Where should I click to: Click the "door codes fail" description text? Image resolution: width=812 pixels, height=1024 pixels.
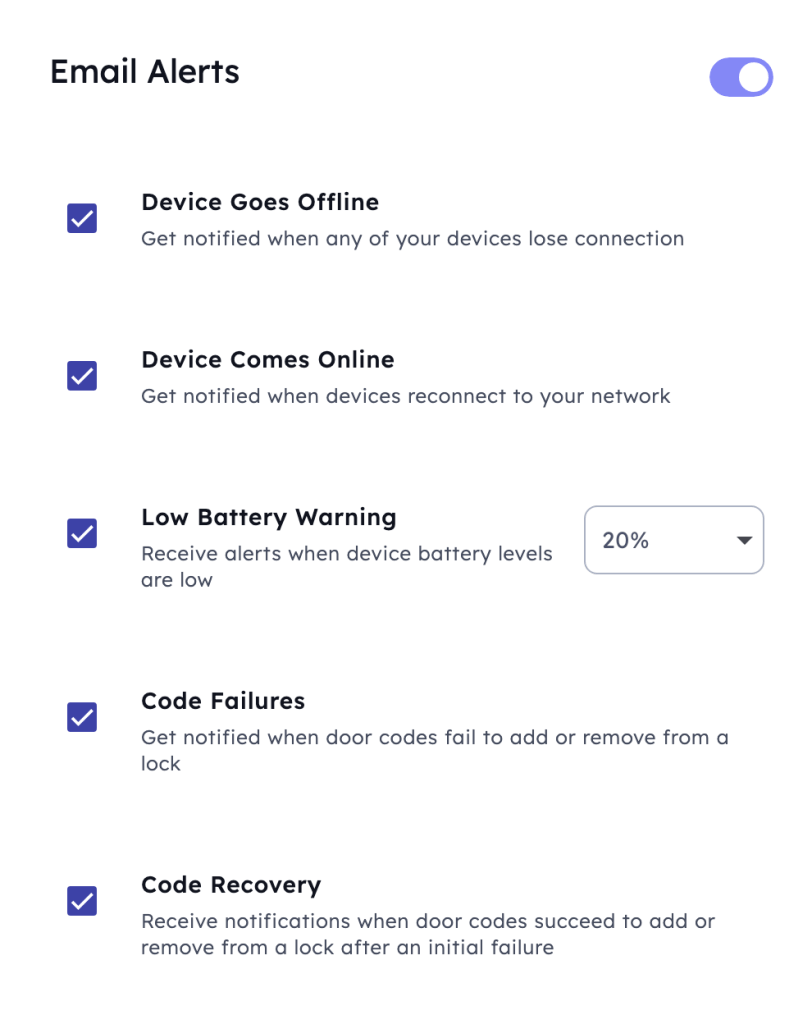tap(434, 738)
